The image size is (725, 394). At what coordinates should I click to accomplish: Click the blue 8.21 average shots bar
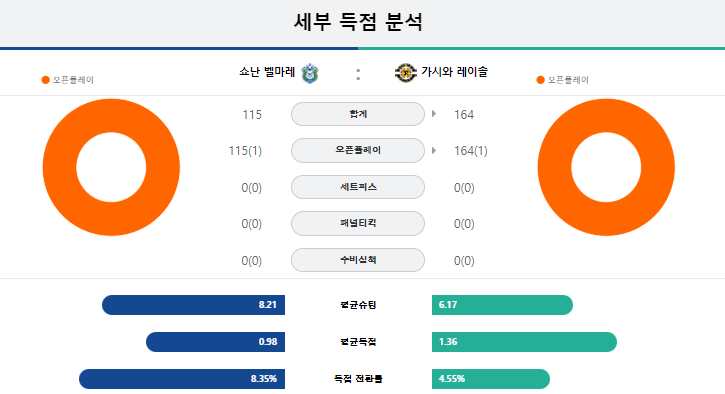(193, 305)
